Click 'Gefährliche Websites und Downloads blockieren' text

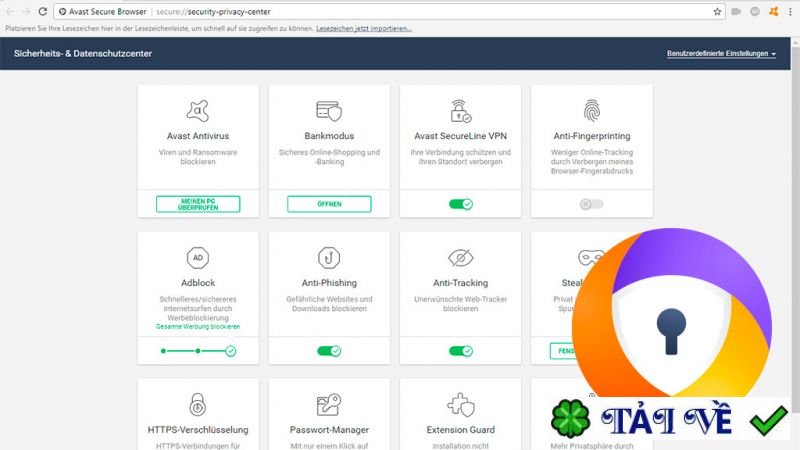(x=329, y=304)
